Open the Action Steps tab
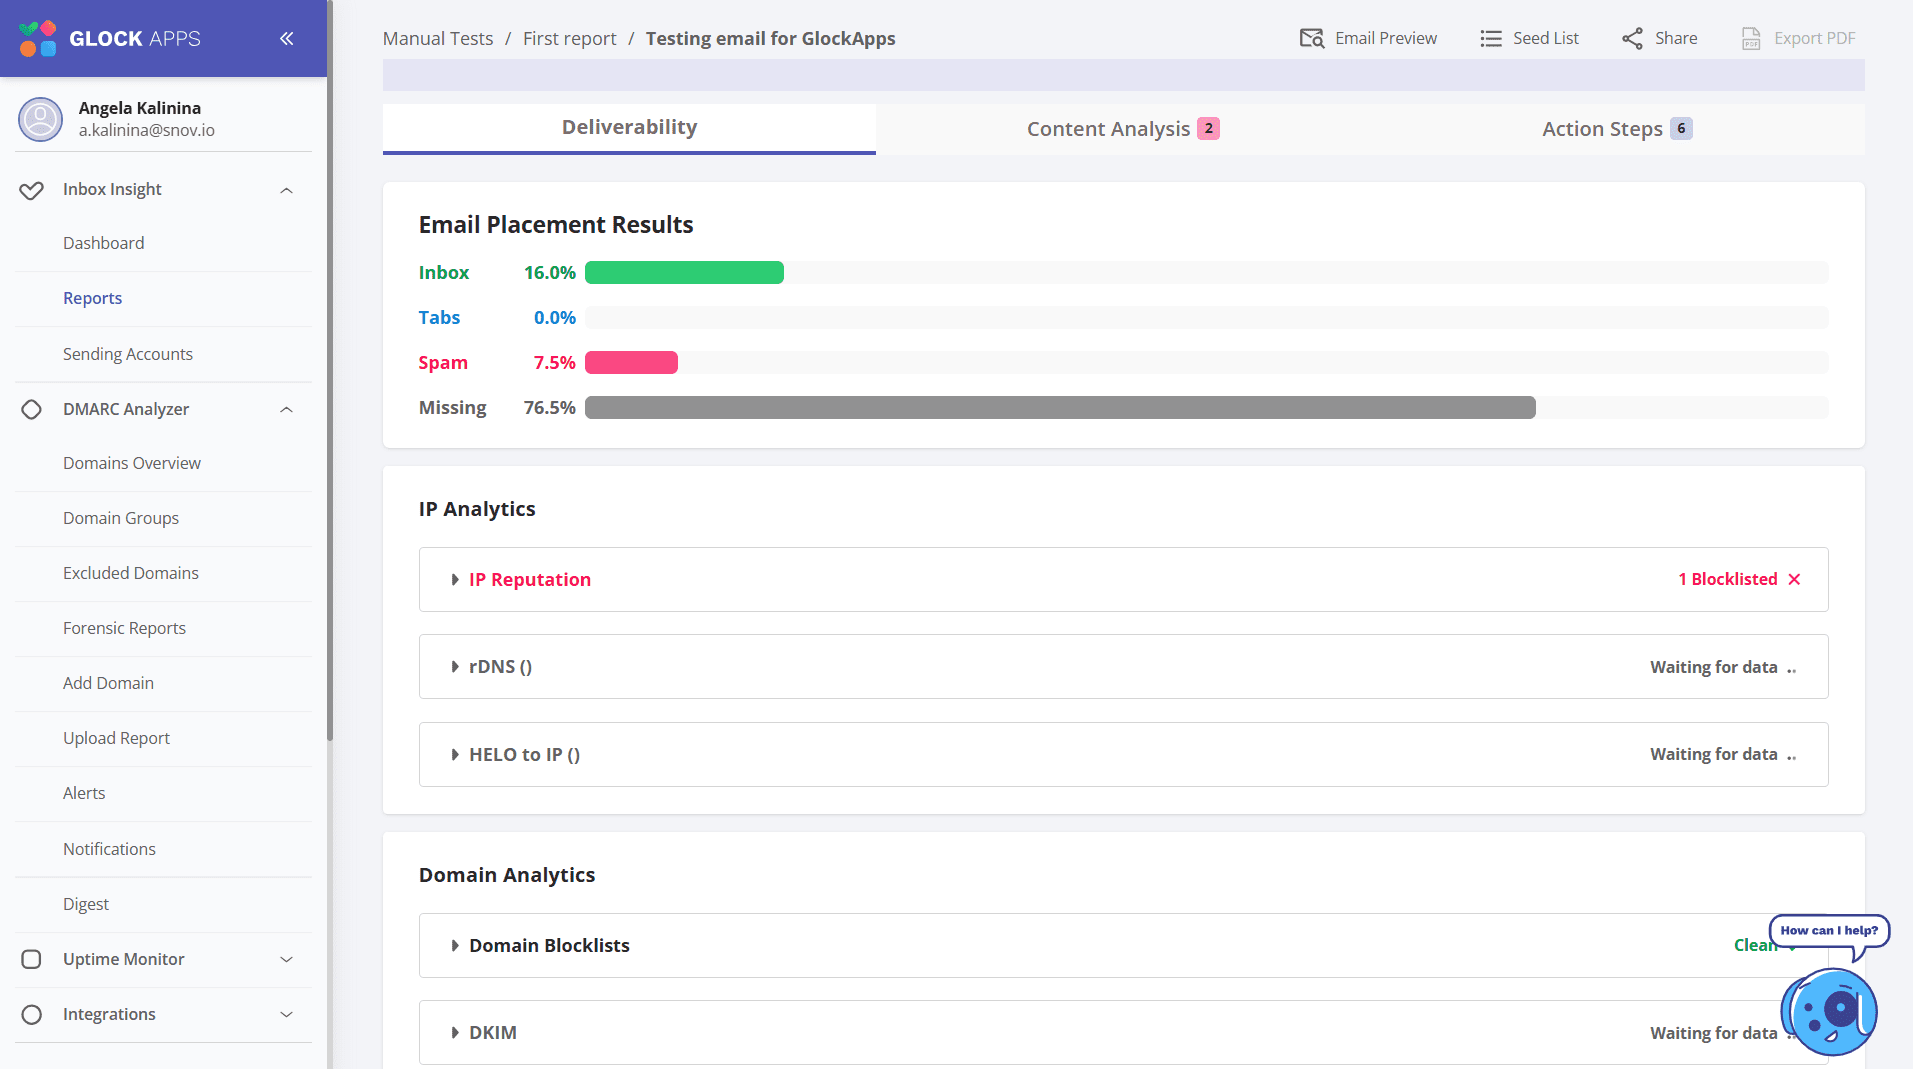This screenshot has height=1069, width=1913. pyautogui.click(x=1617, y=129)
